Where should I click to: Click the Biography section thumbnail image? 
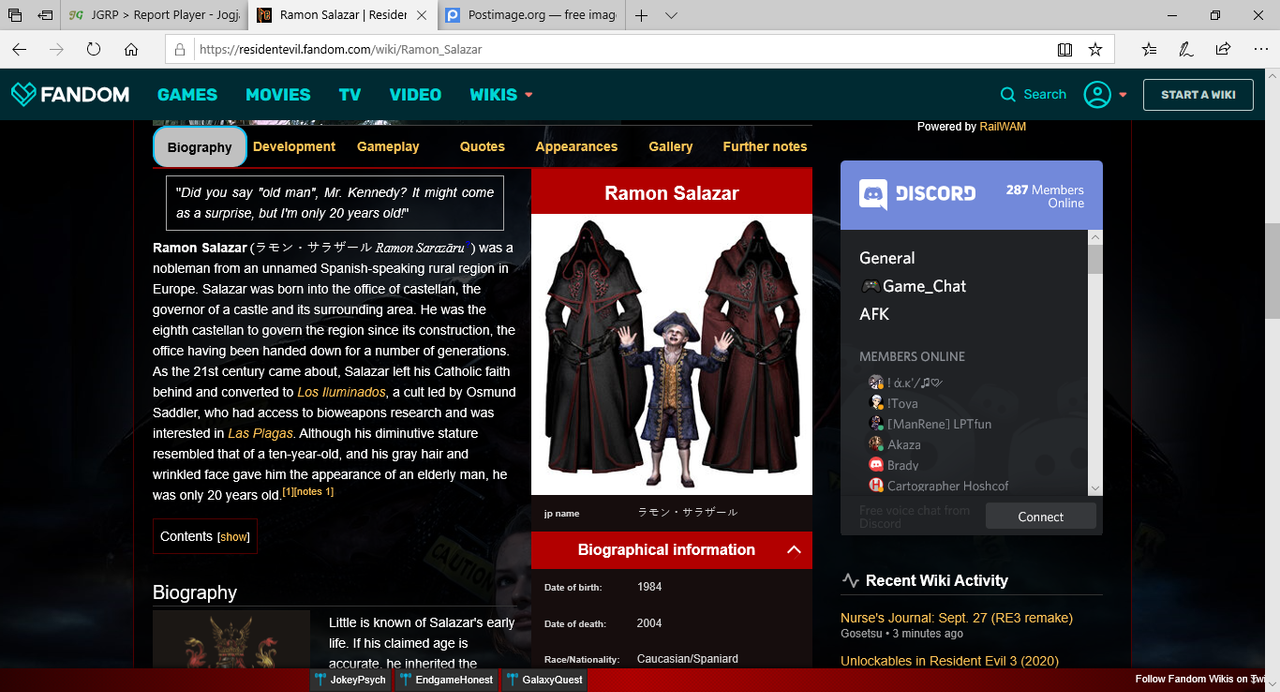[231, 640]
